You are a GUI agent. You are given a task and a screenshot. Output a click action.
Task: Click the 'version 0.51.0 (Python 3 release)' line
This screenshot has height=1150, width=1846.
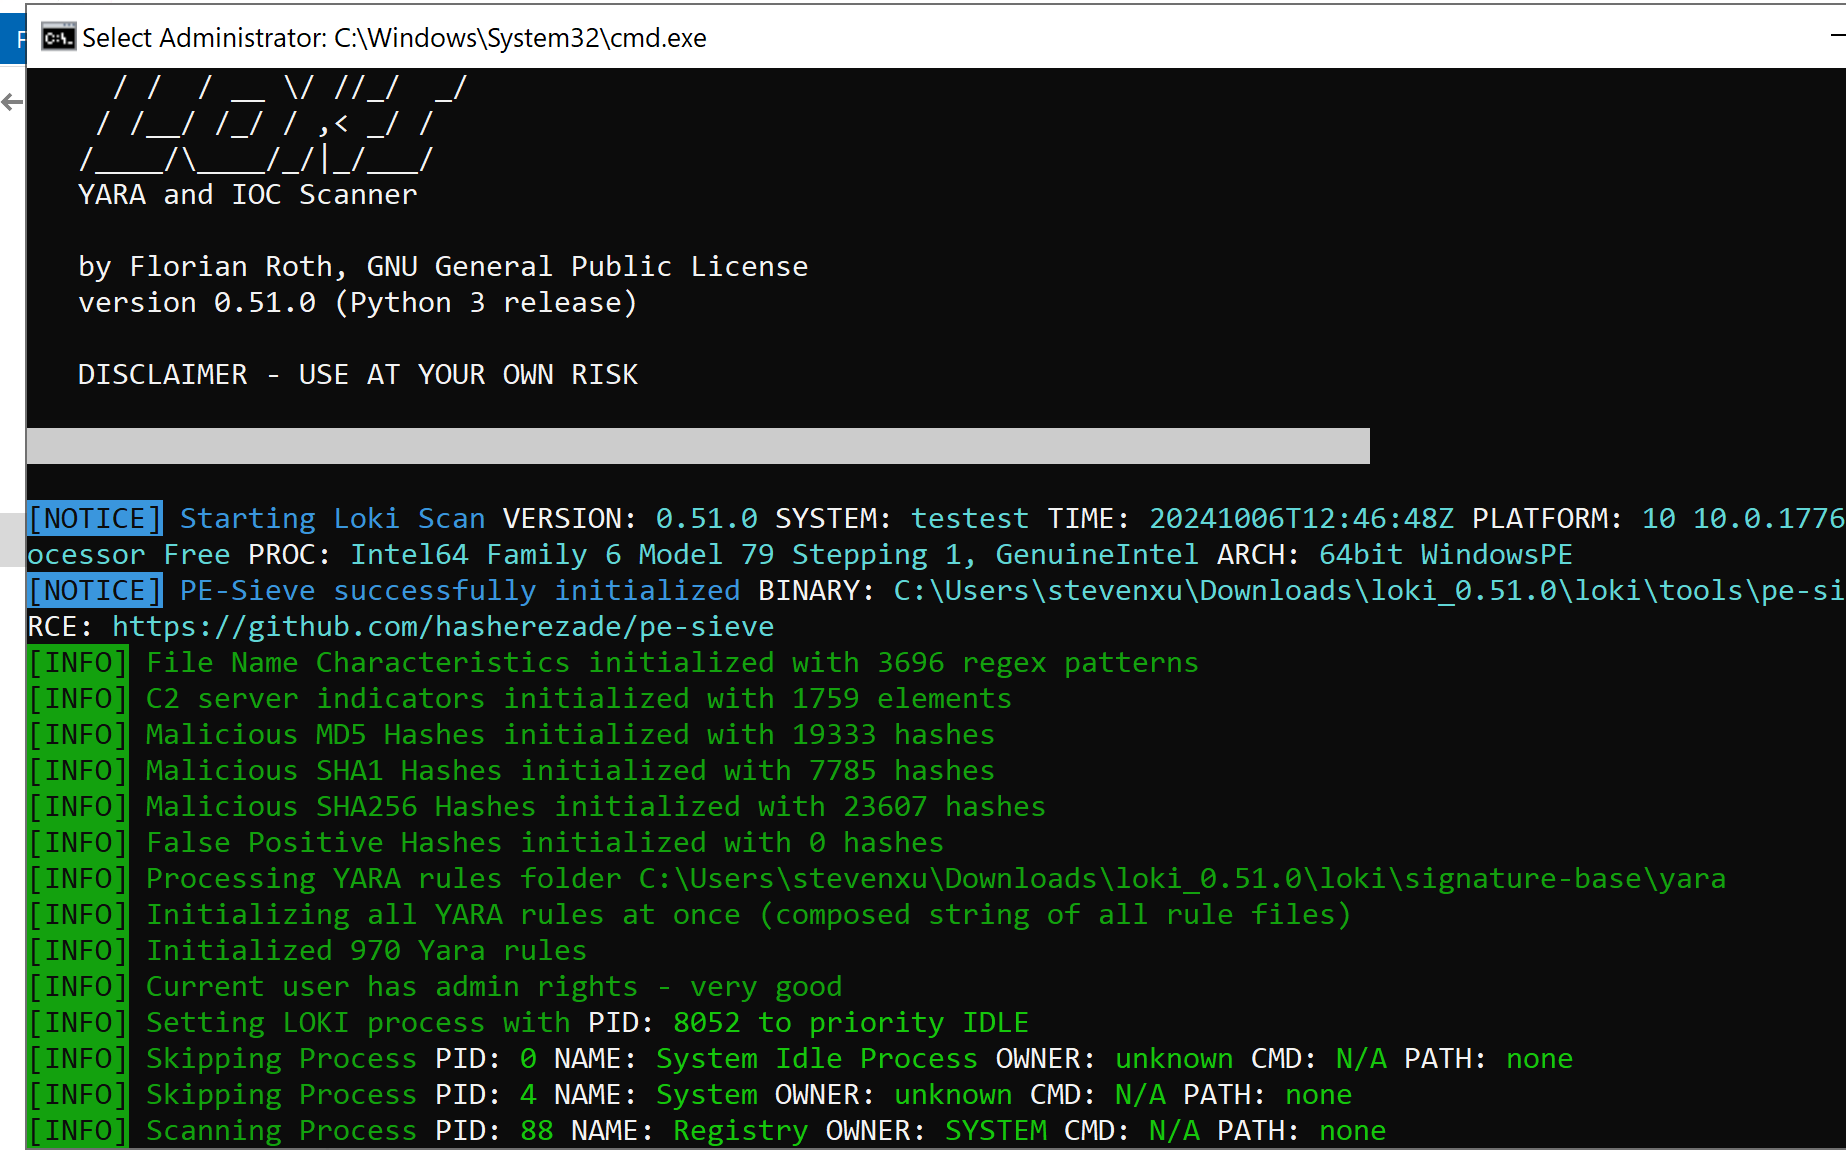click(357, 303)
